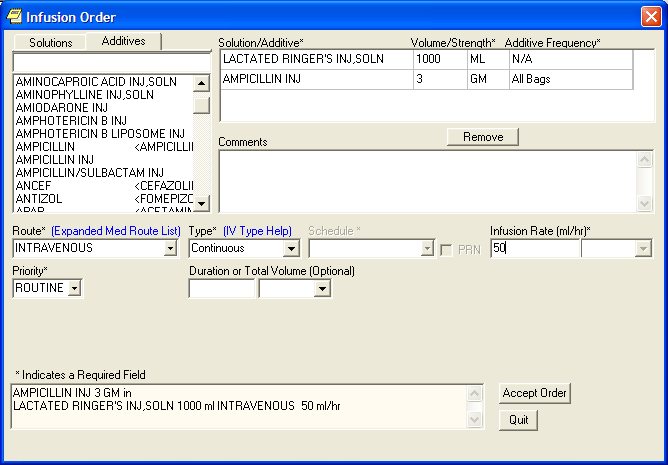Click the Quit button
Viewport: 668px width, 465px height.
518,420
